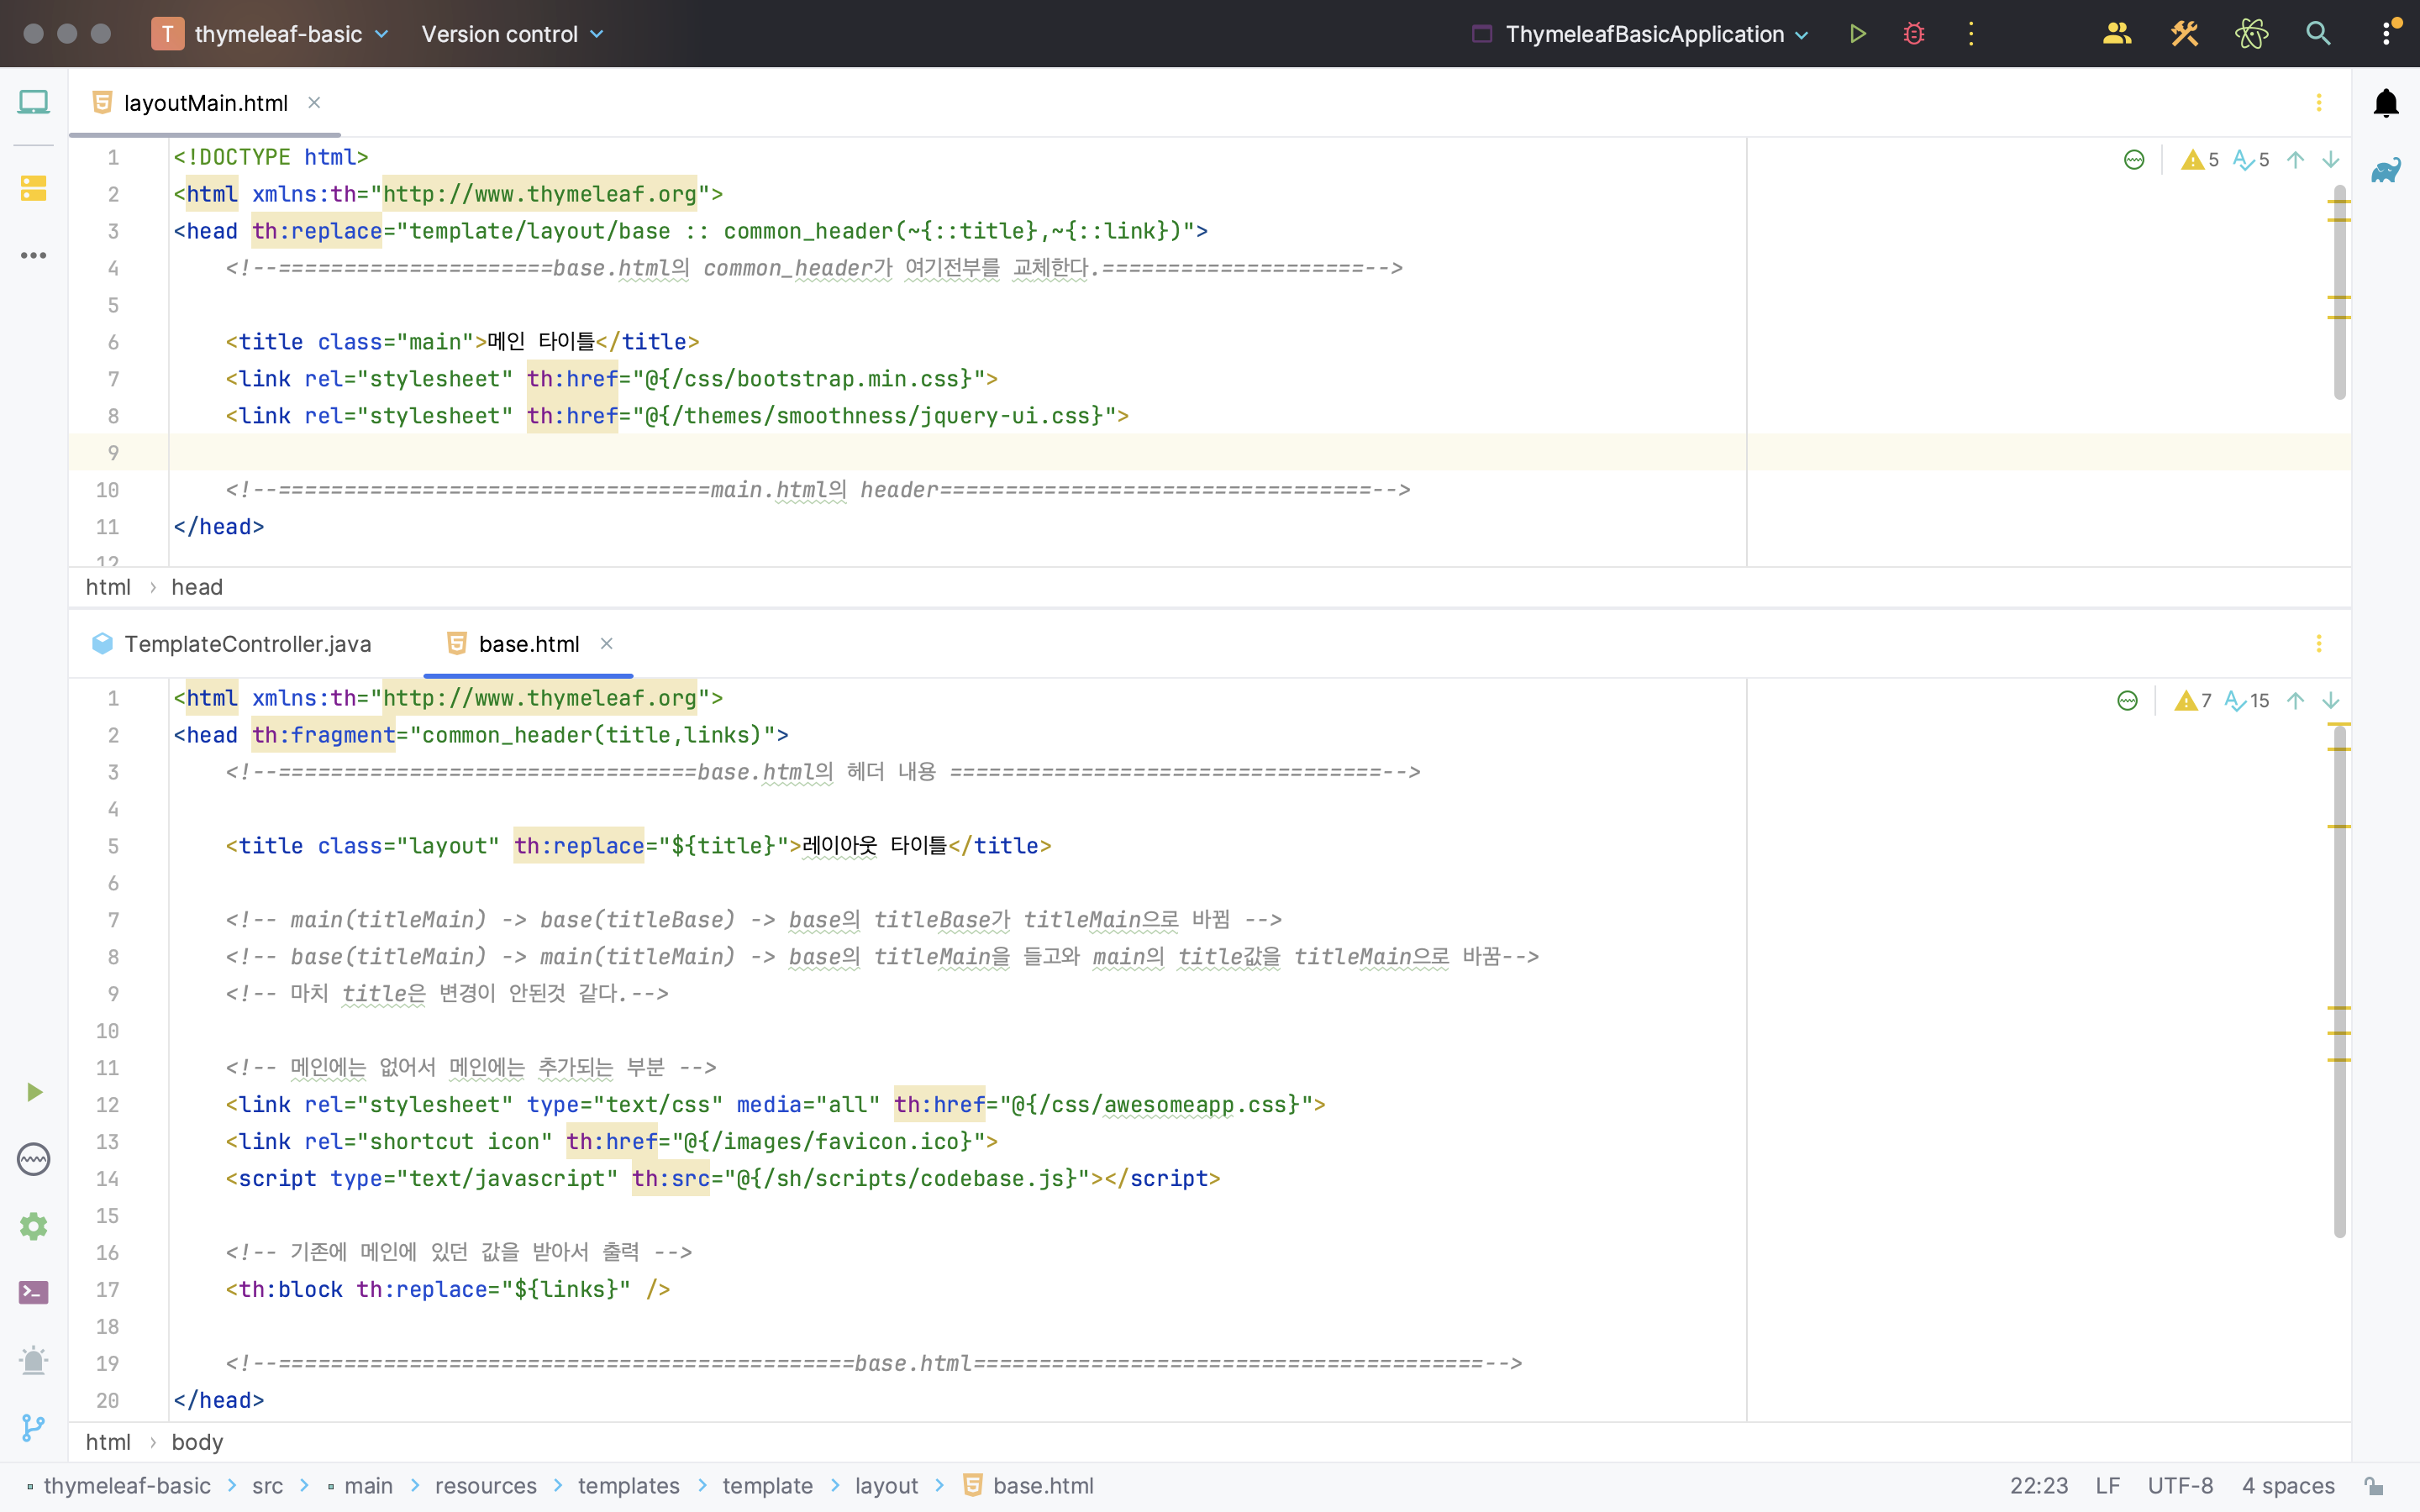The image size is (2420, 1512).
Task: Place cursor on th:block line in base.html
Action: pyautogui.click(x=448, y=1290)
